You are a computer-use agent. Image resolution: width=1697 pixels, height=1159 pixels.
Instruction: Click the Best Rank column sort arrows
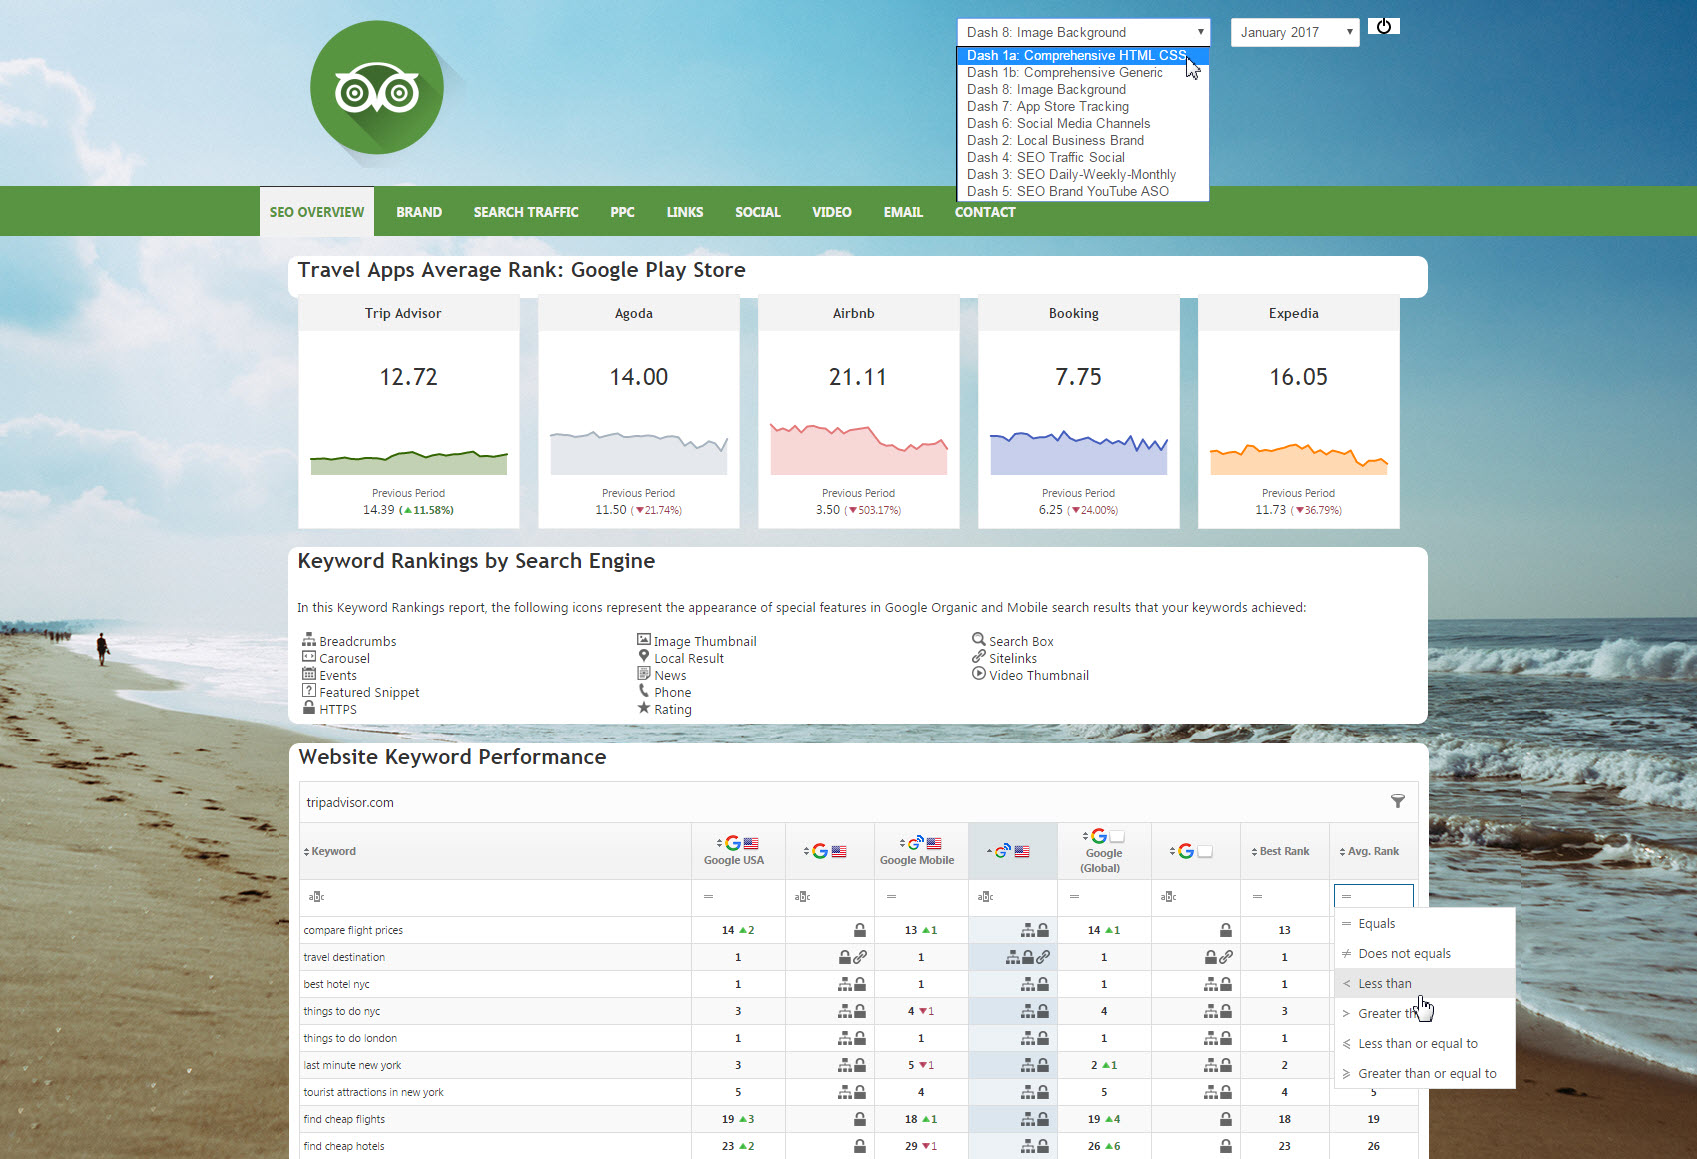click(x=1255, y=852)
